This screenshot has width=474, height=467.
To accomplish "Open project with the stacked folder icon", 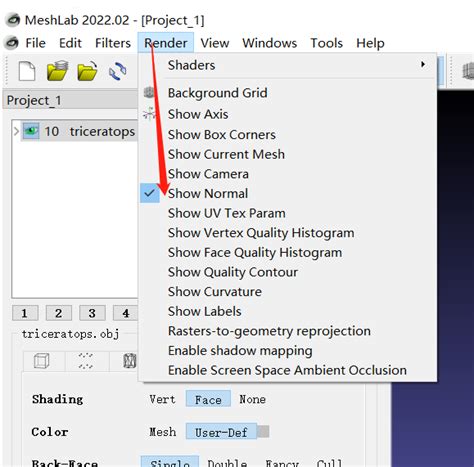I will tap(57, 70).
